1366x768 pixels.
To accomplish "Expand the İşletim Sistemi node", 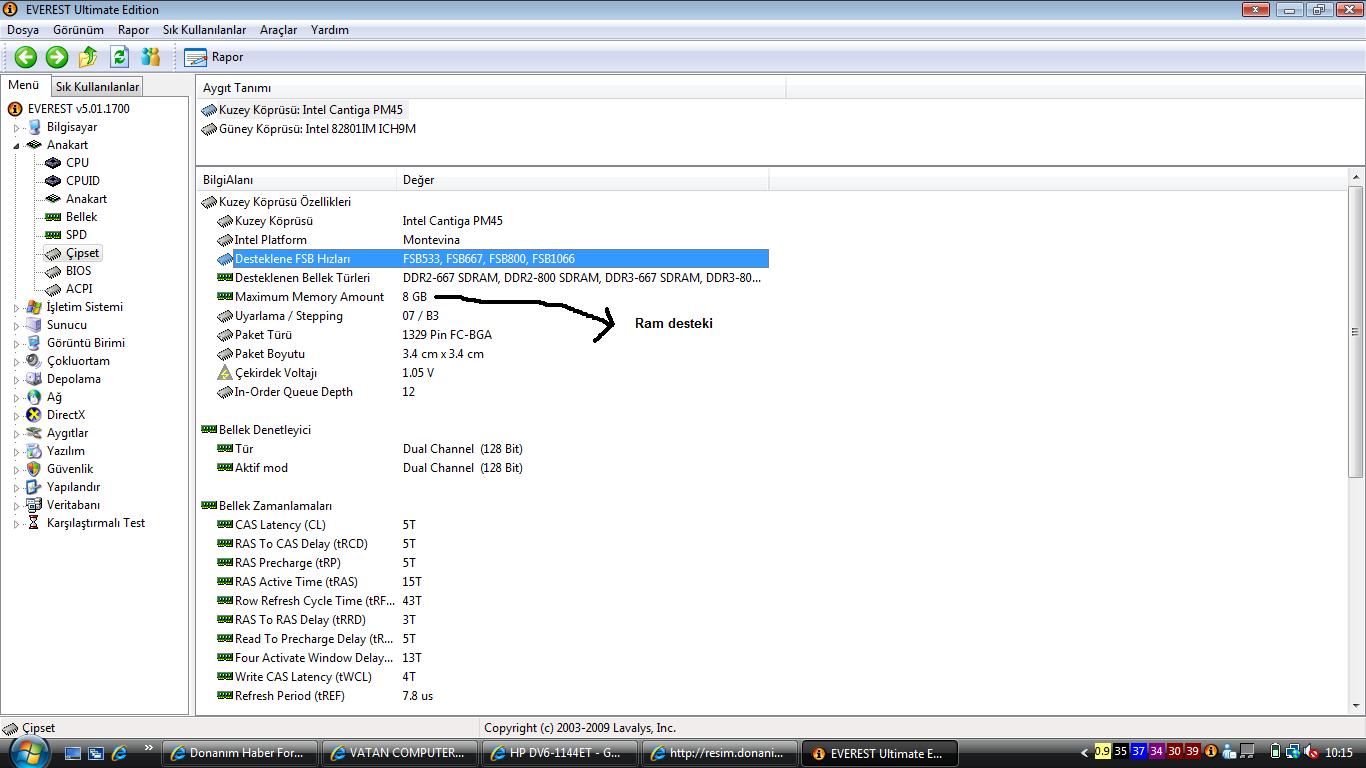I will (x=17, y=307).
